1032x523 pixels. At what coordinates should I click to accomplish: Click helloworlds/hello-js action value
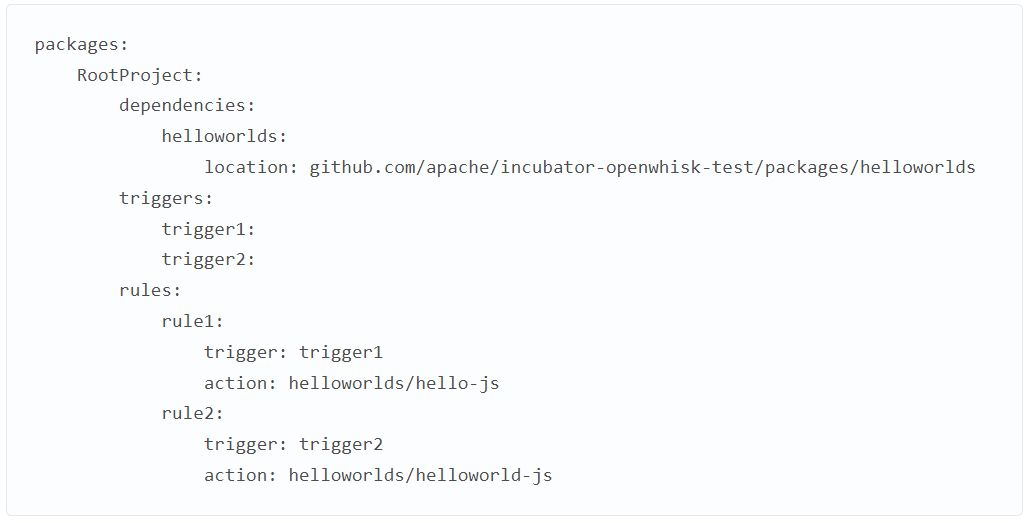394,383
